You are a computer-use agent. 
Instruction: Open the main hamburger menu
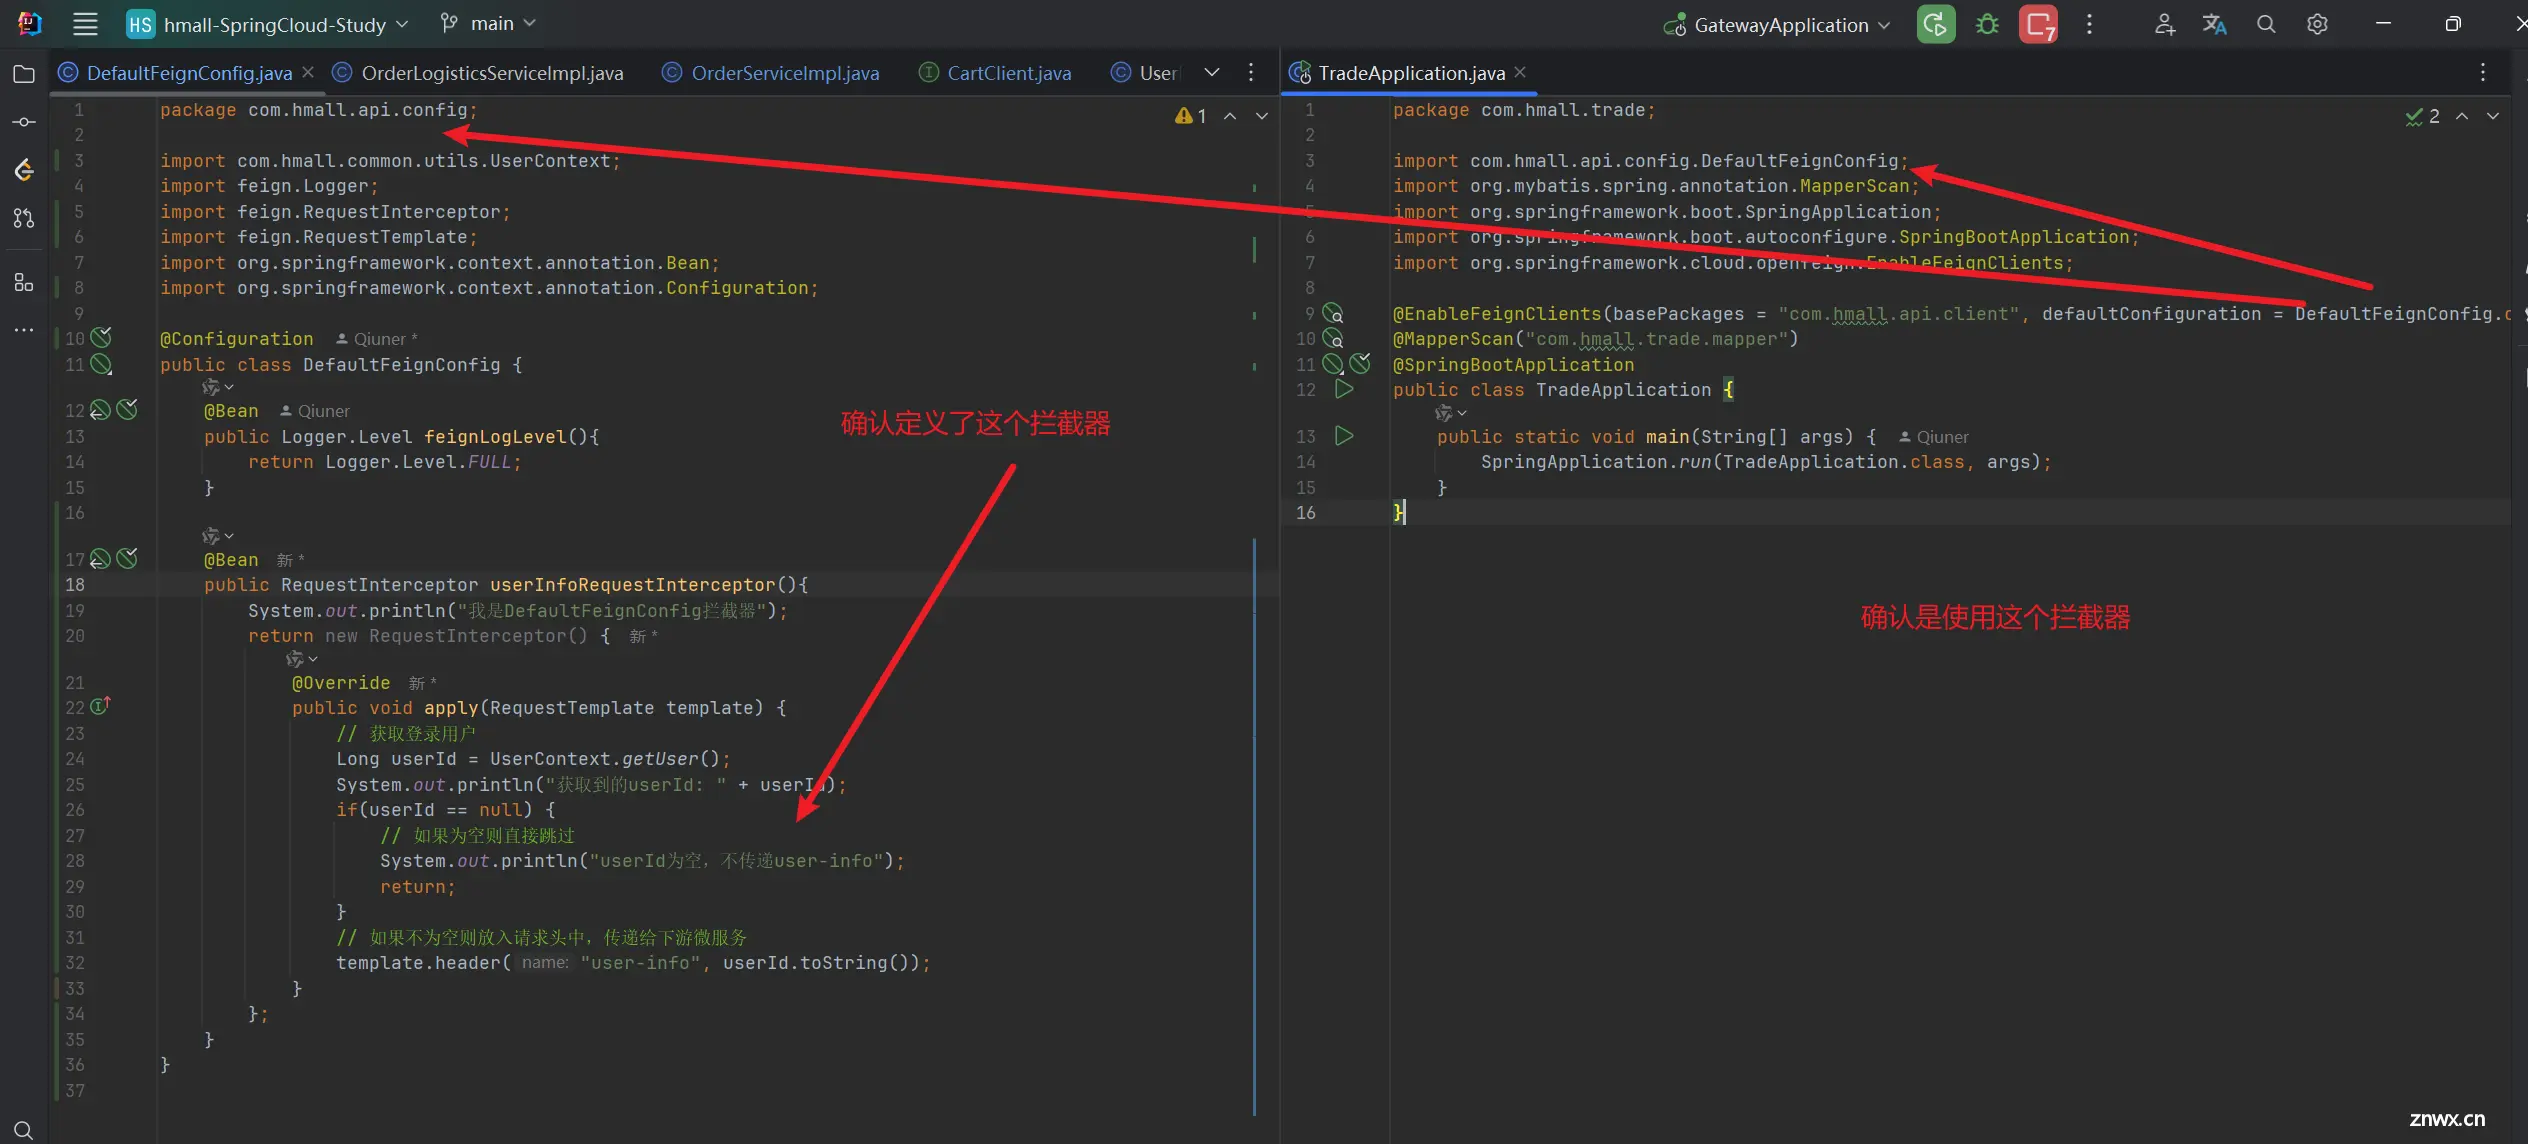[x=85, y=24]
